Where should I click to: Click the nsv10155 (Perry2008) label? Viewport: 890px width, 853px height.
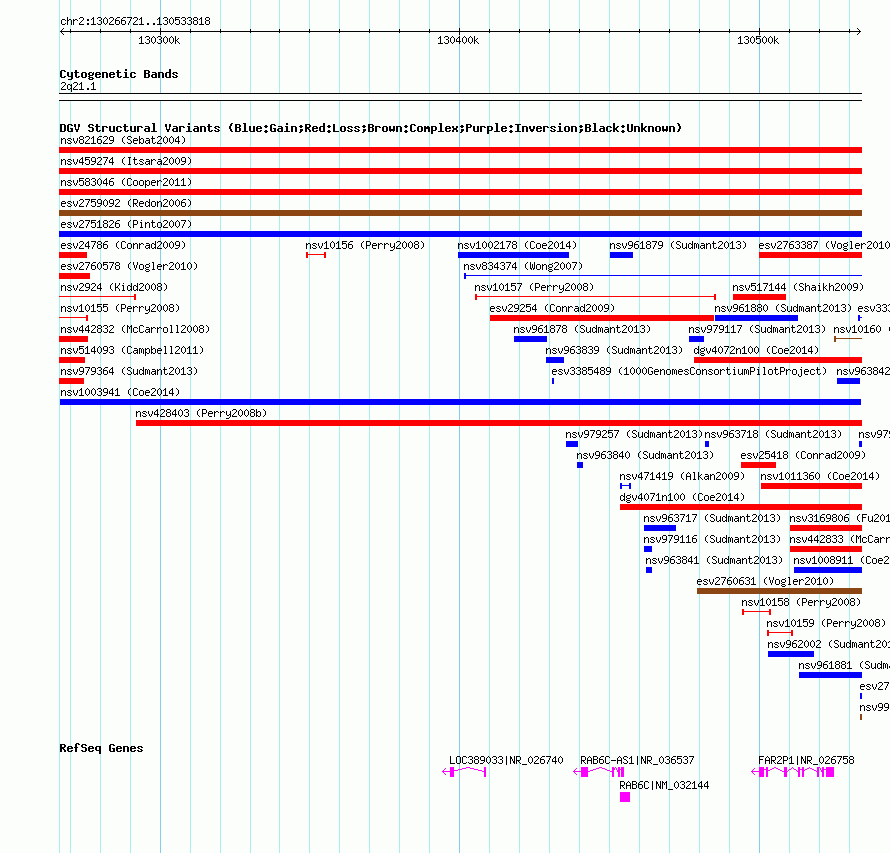[120, 308]
